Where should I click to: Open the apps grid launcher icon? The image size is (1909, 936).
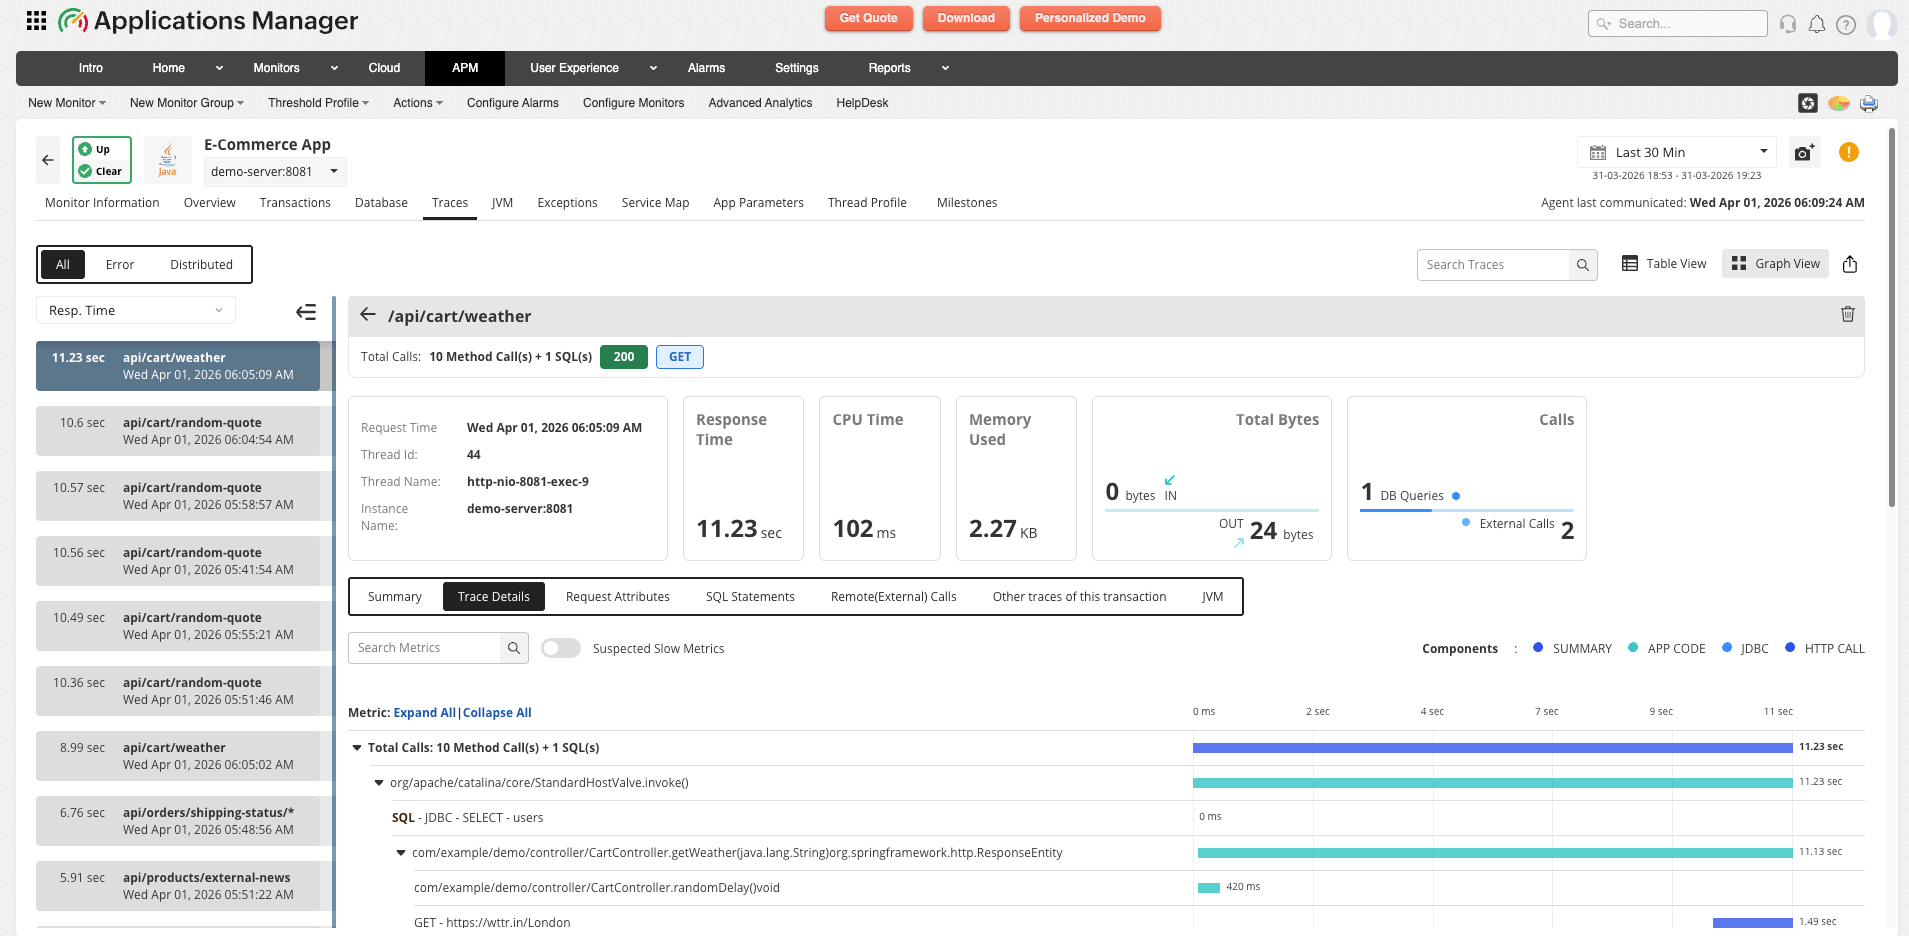click(36, 21)
